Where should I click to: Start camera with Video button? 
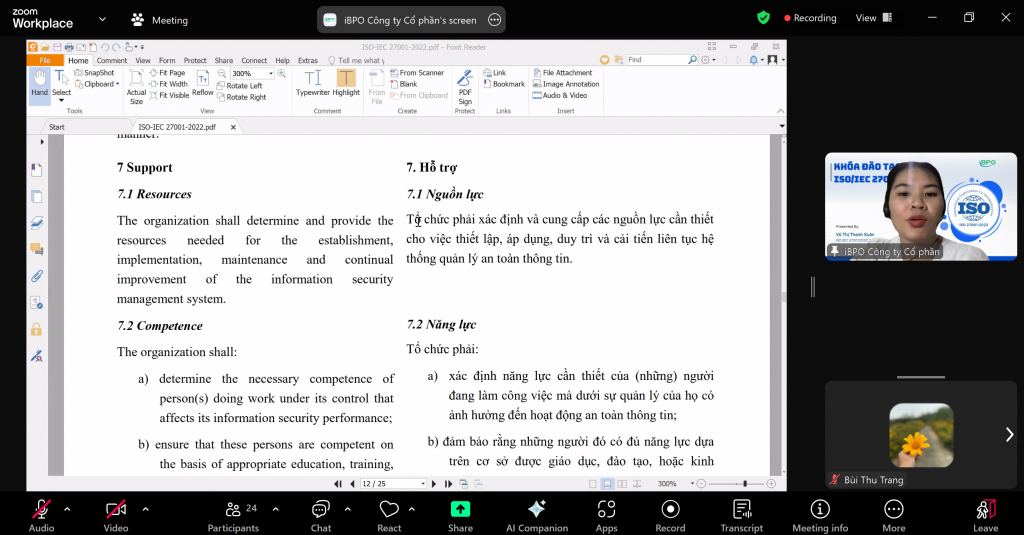click(116, 514)
